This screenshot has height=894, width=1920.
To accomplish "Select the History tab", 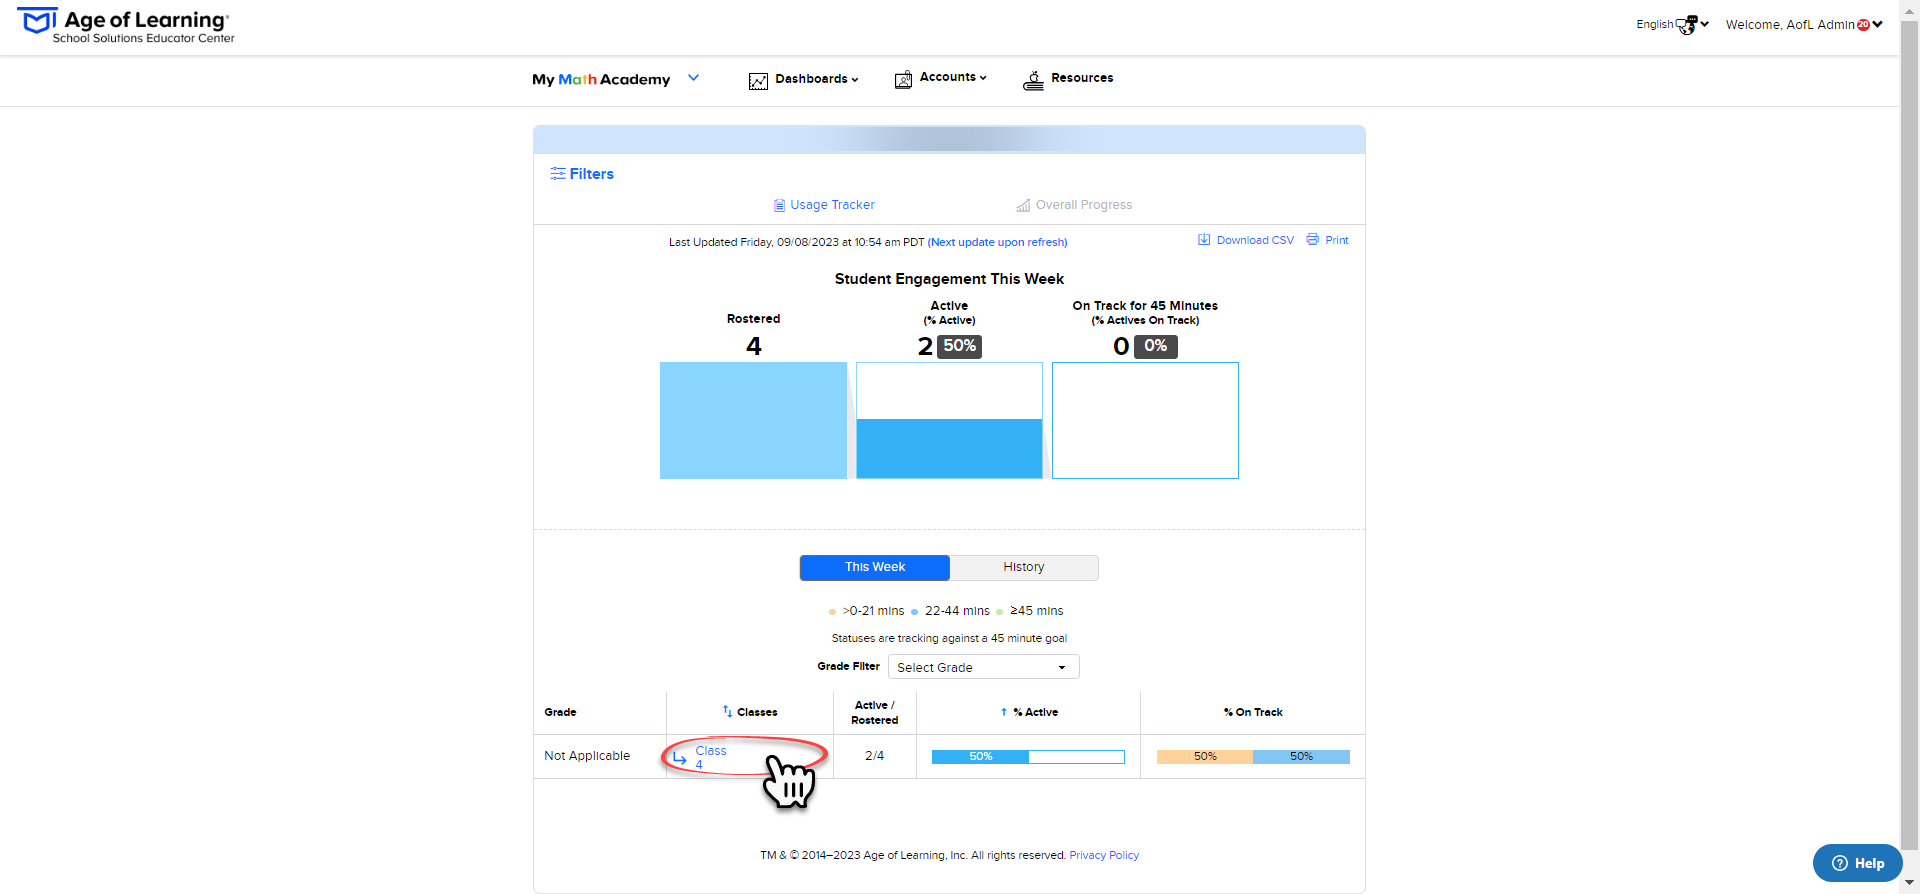I will tap(1024, 567).
